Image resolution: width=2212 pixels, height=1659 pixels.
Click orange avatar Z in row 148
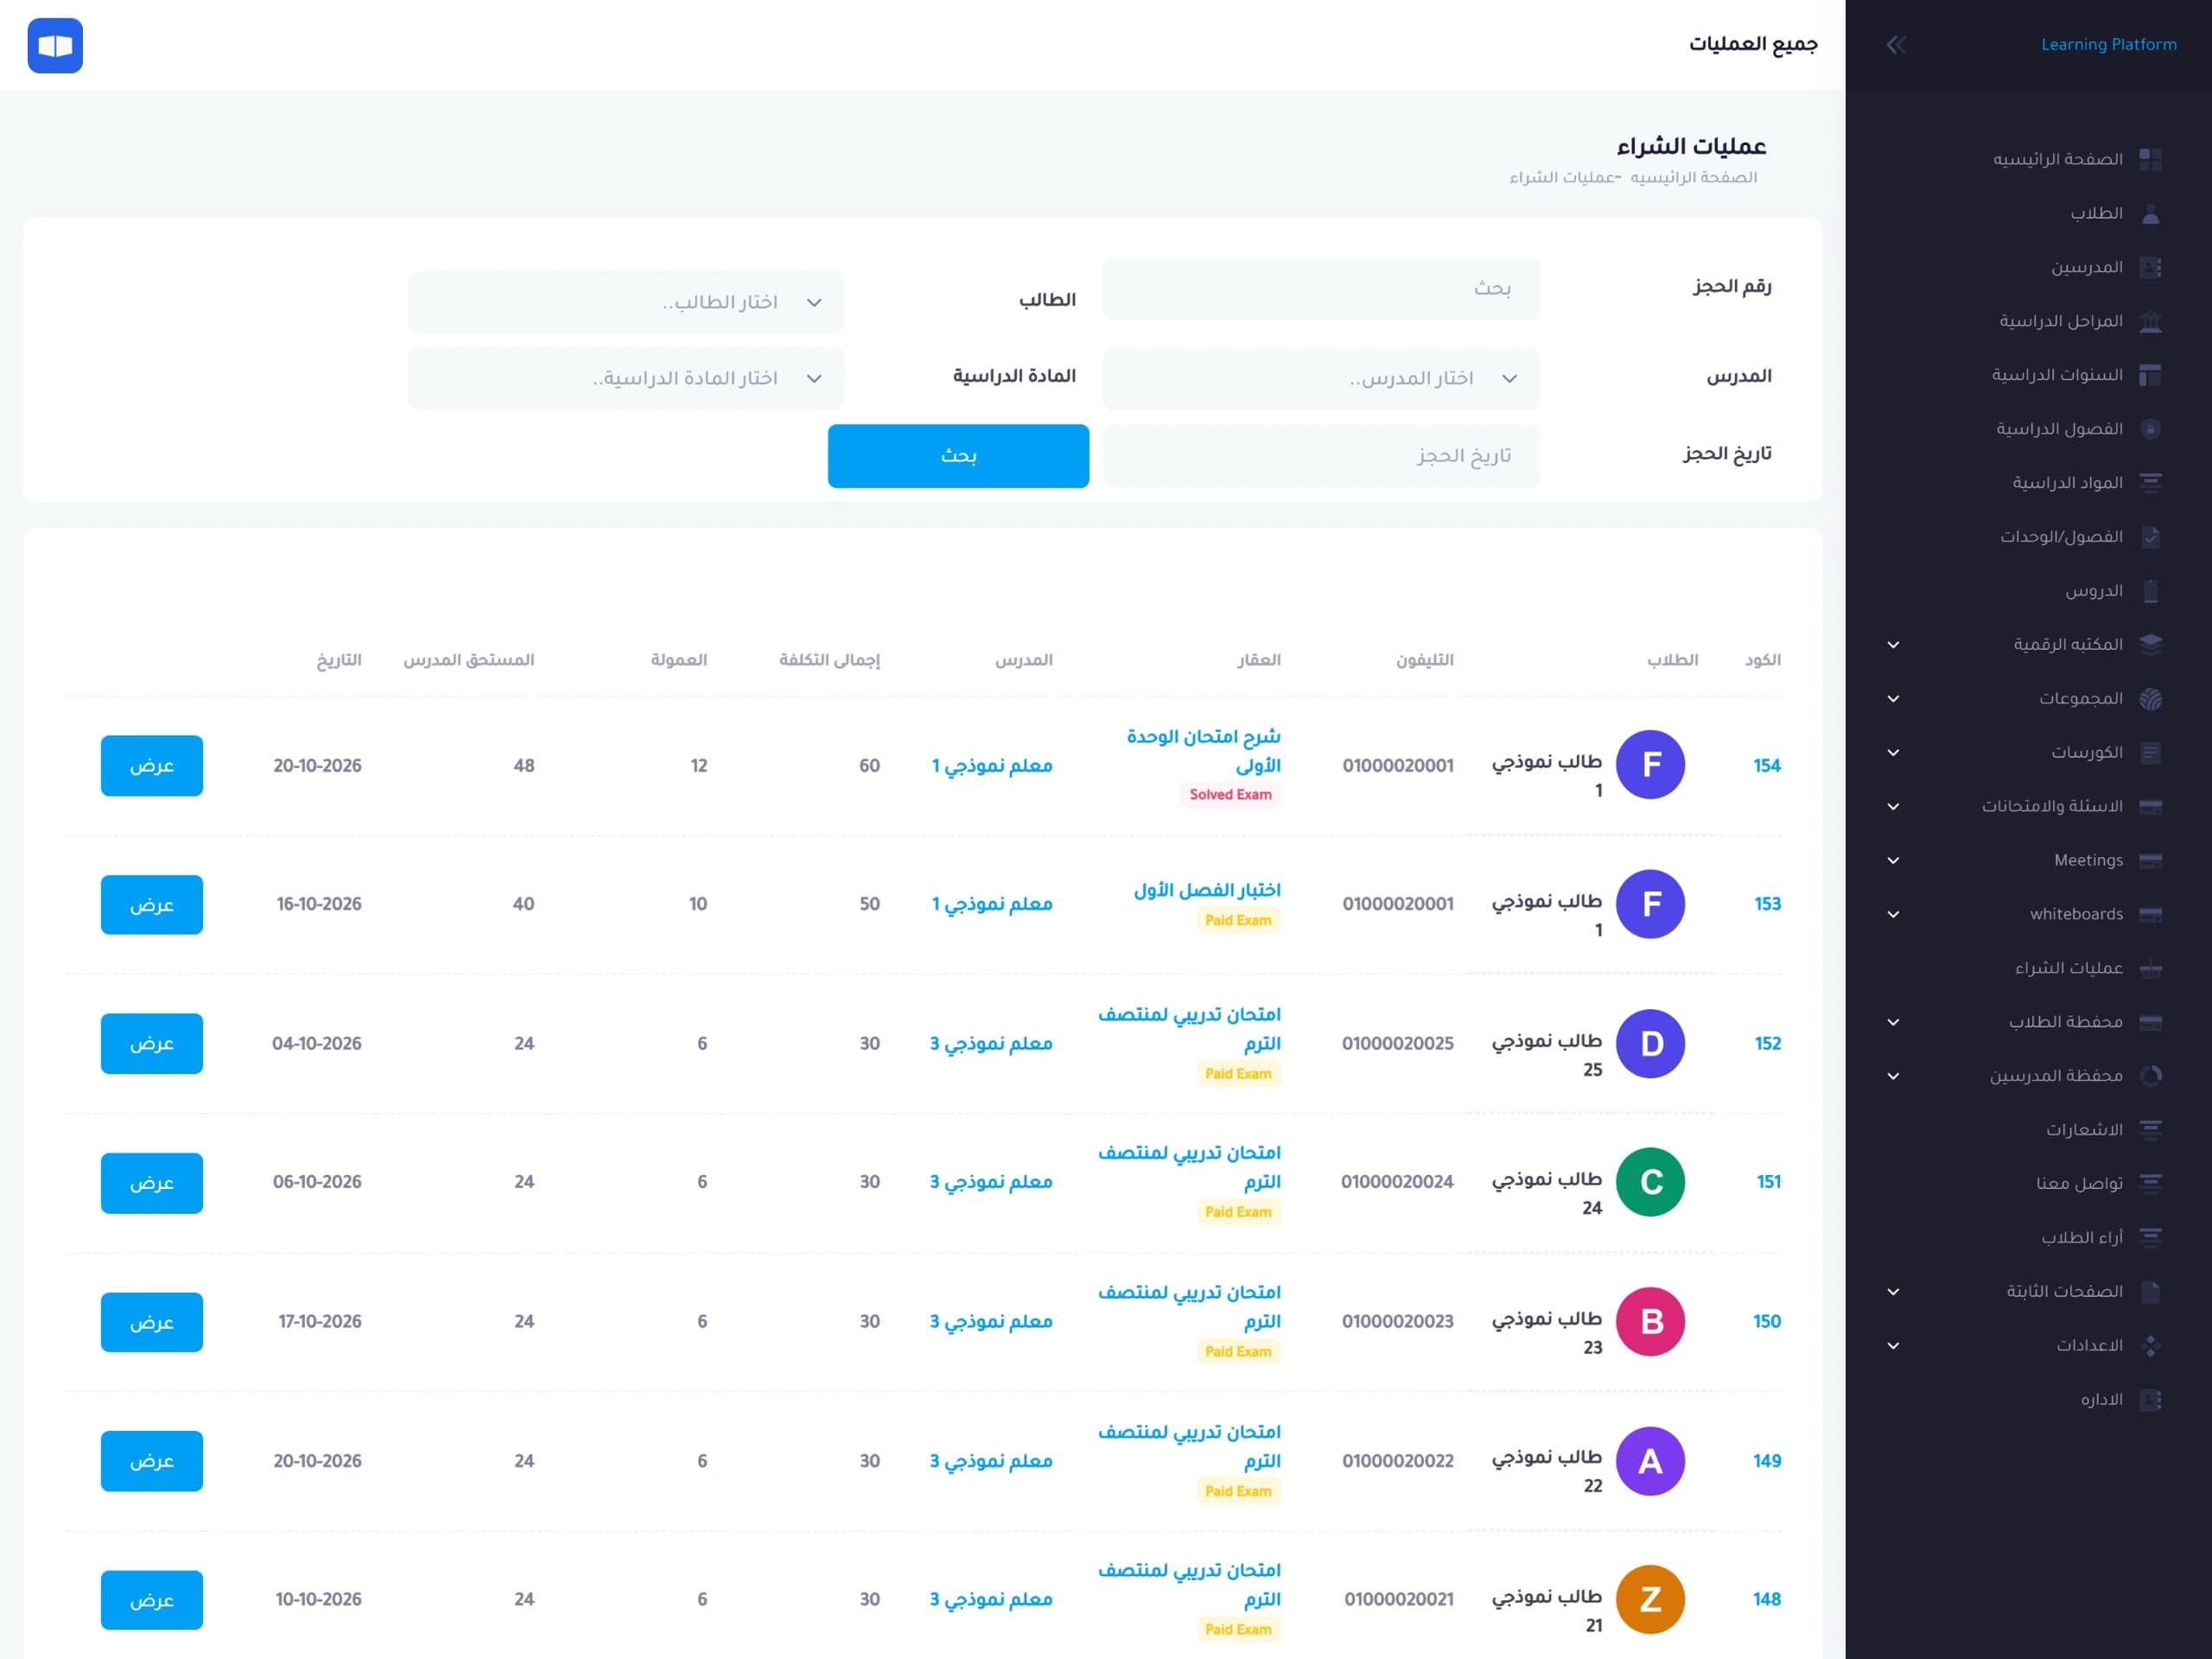pyautogui.click(x=1650, y=1599)
